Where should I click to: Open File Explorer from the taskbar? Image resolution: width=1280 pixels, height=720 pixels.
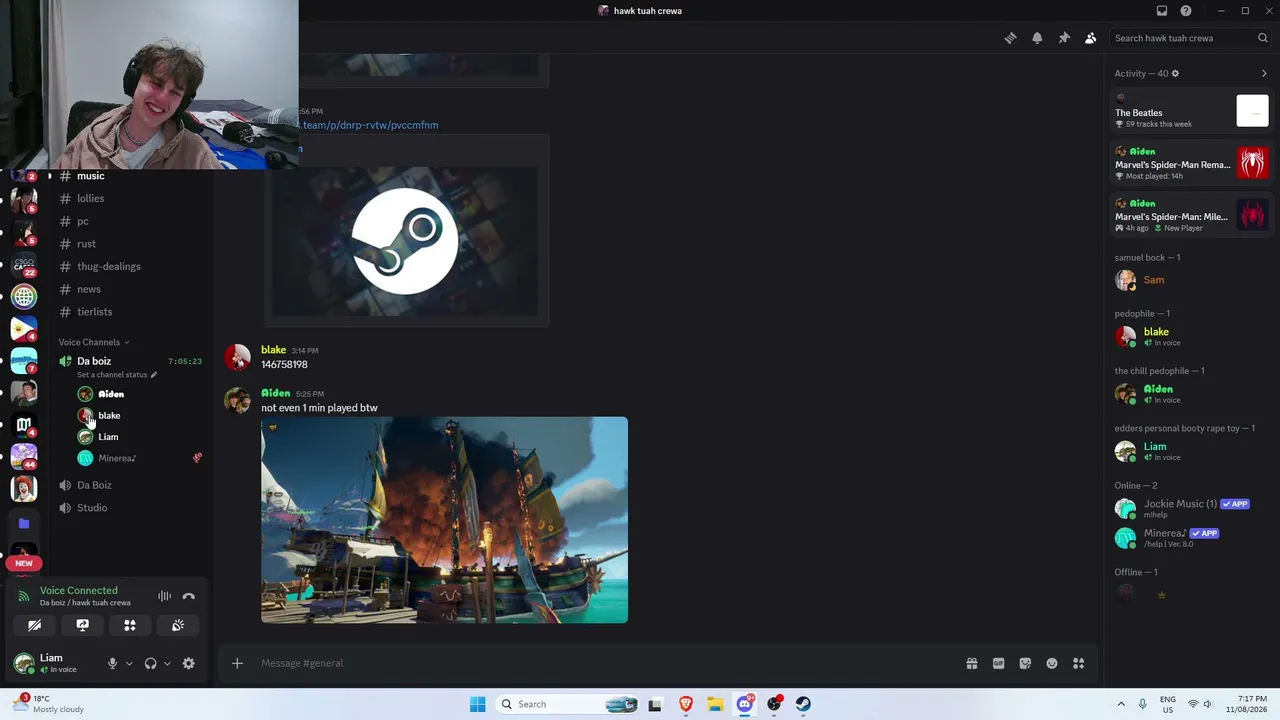[x=714, y=704]
